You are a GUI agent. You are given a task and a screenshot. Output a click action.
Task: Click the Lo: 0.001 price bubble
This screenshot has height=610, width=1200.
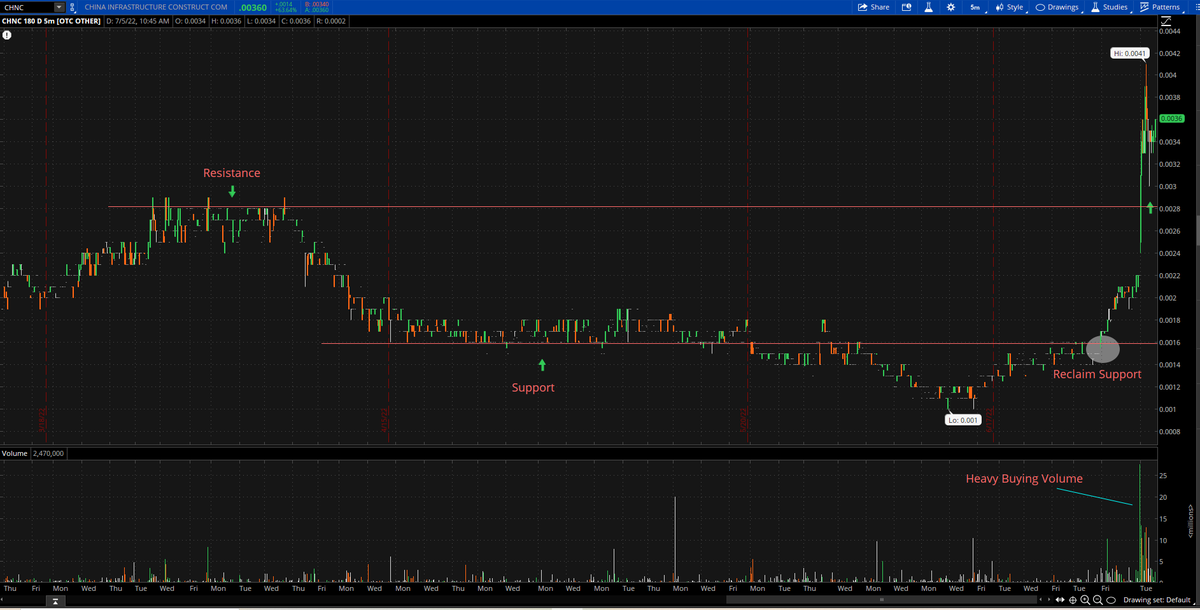[x=963, y=420]
